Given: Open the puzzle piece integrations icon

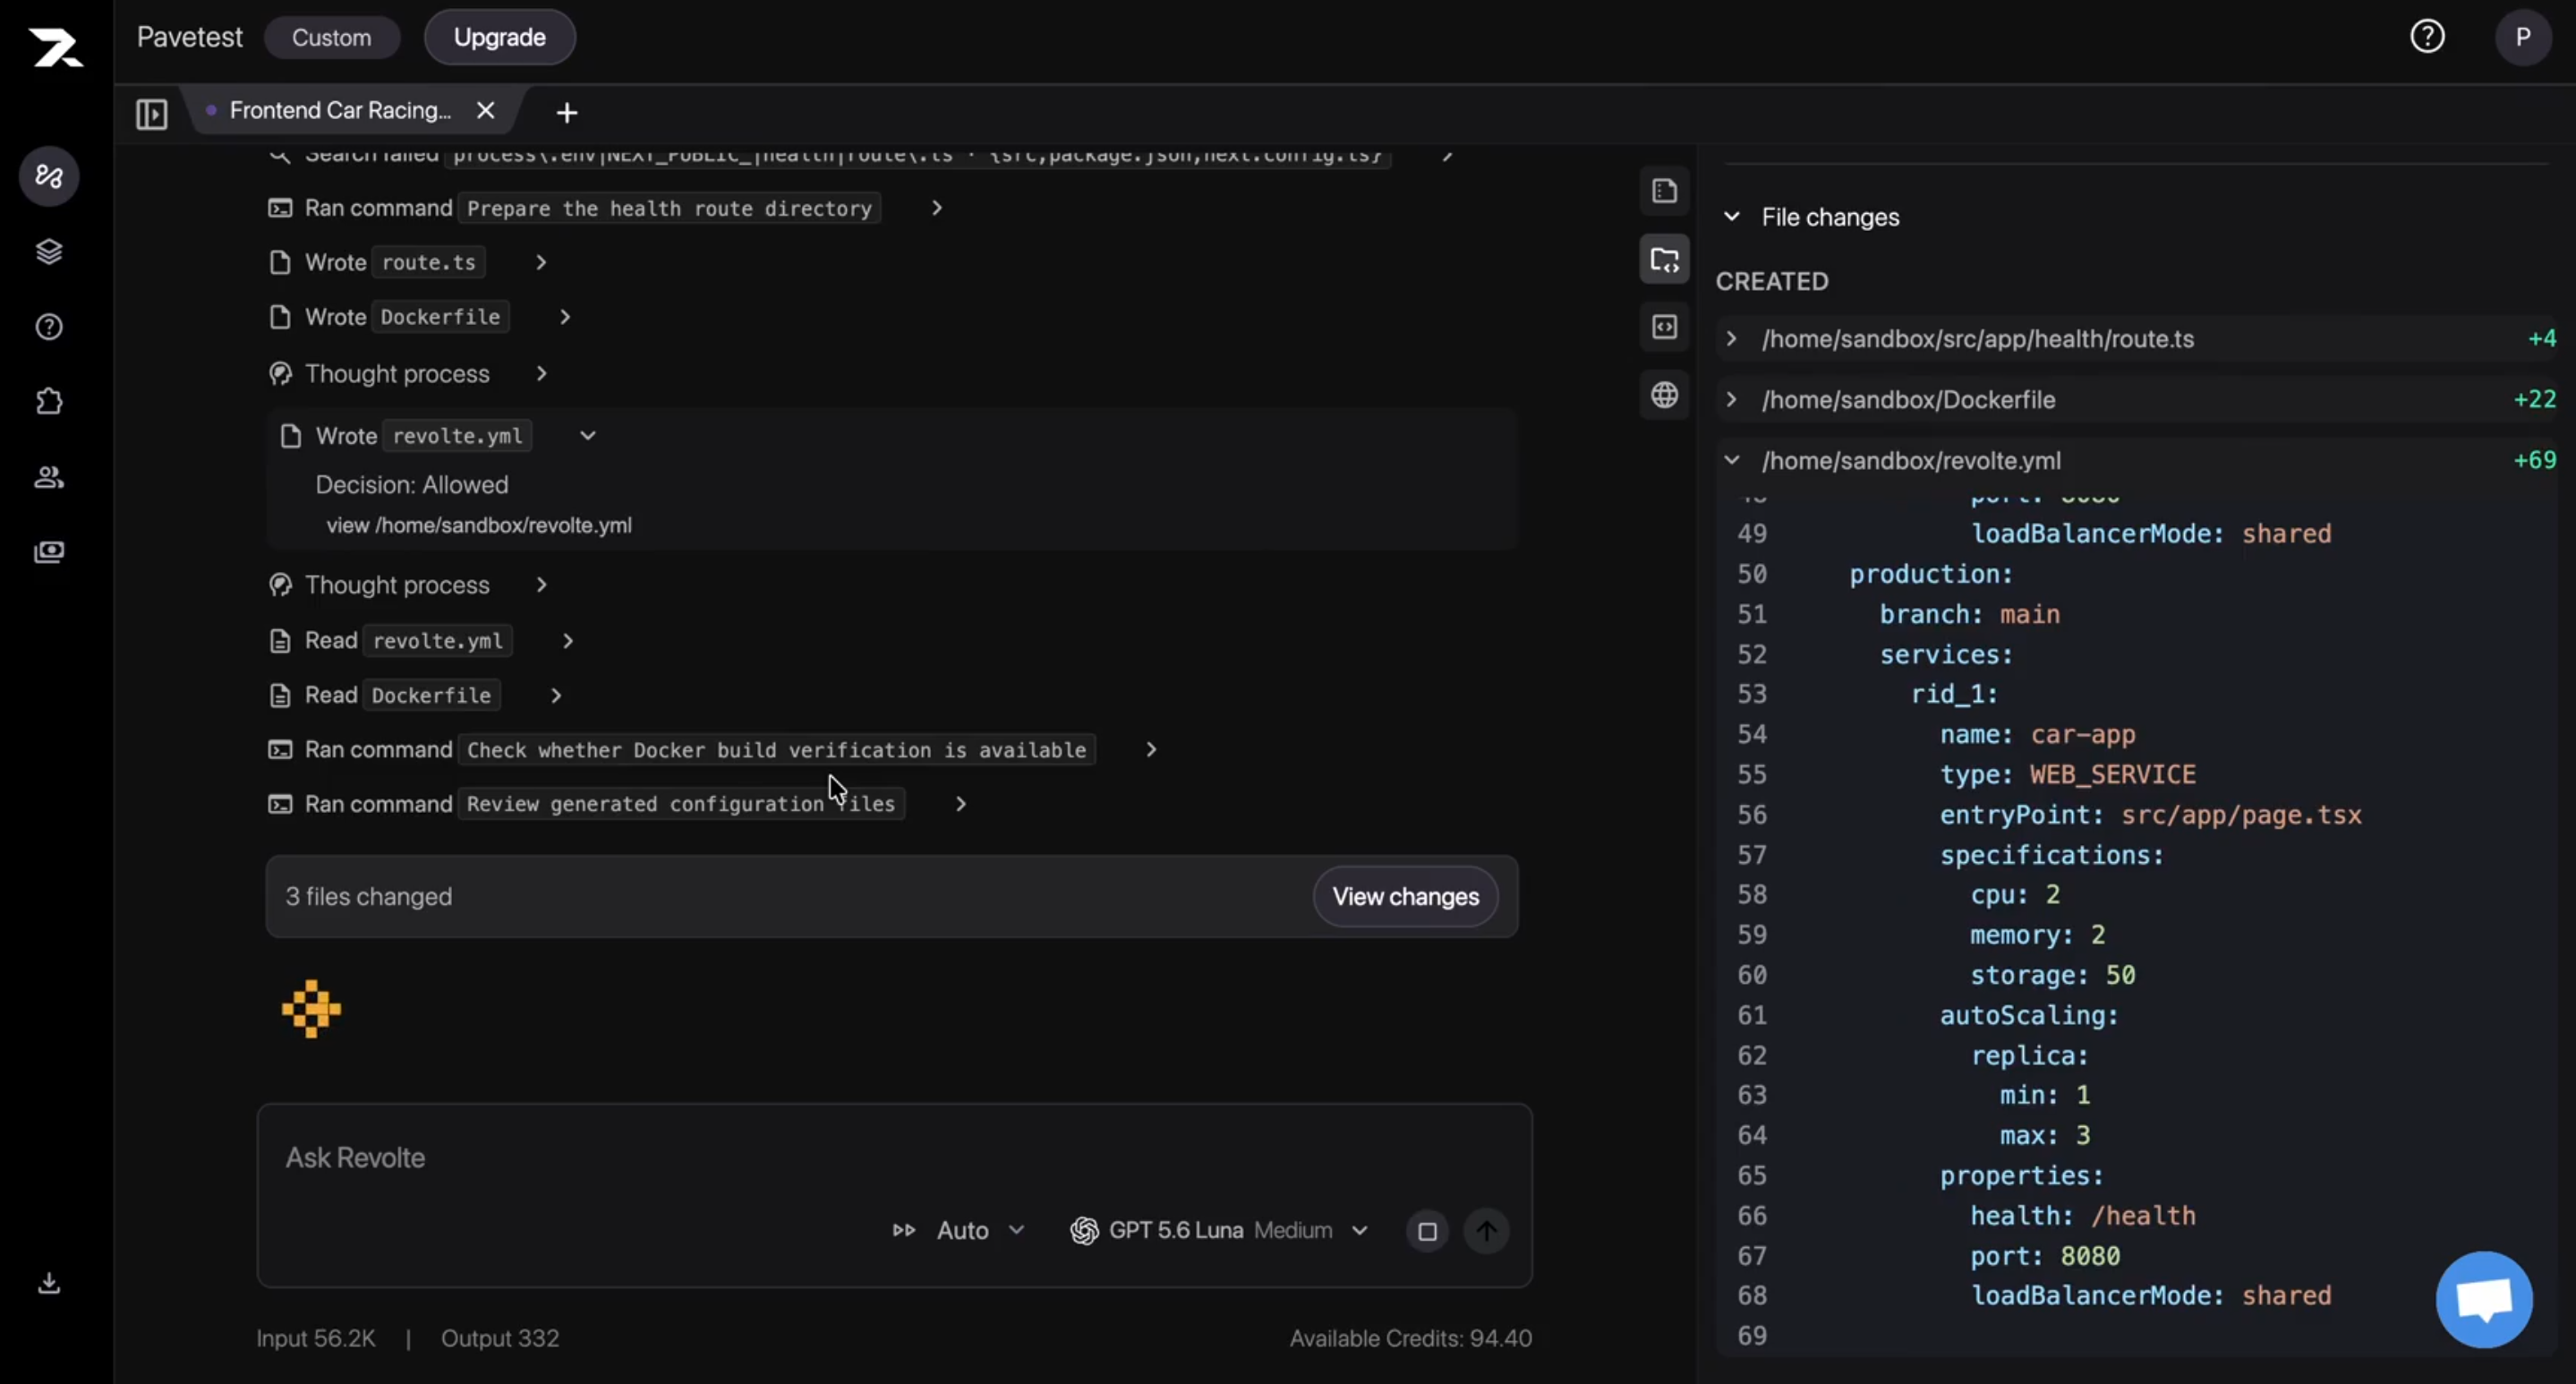Looking at the screenshot, I should tap(49, 402).
